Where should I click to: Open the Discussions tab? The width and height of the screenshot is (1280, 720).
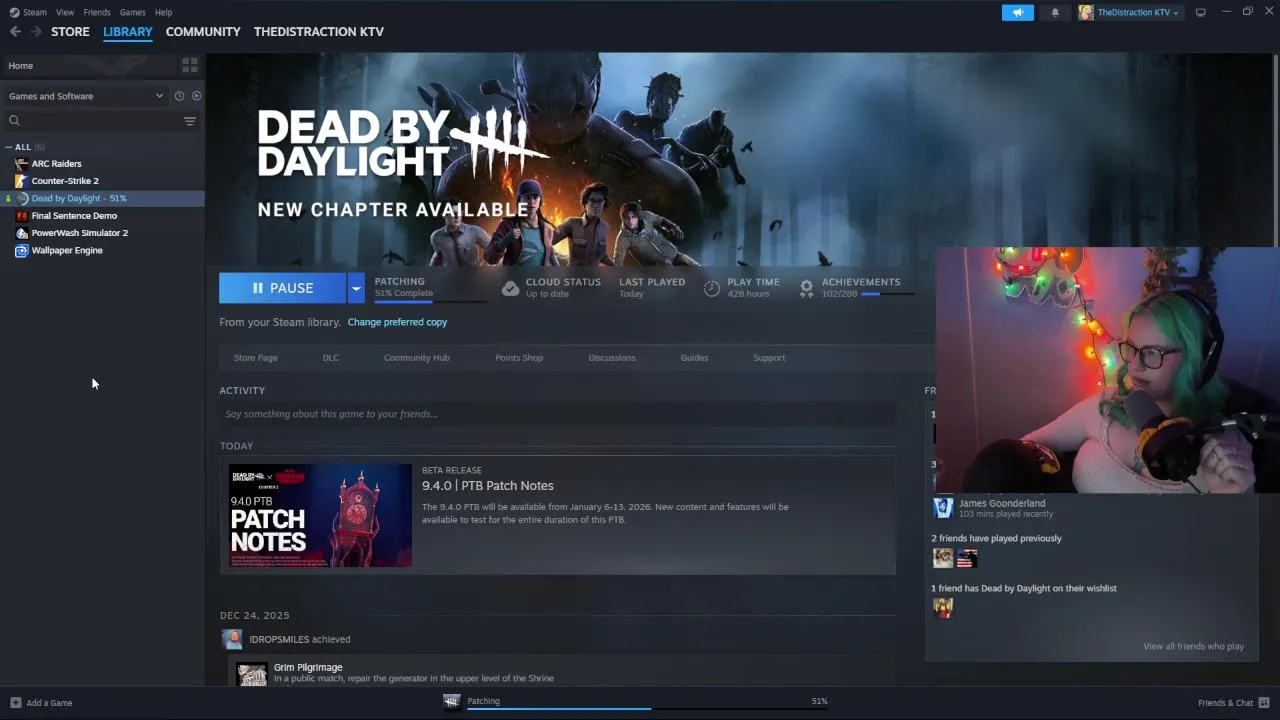click(612, 358)
